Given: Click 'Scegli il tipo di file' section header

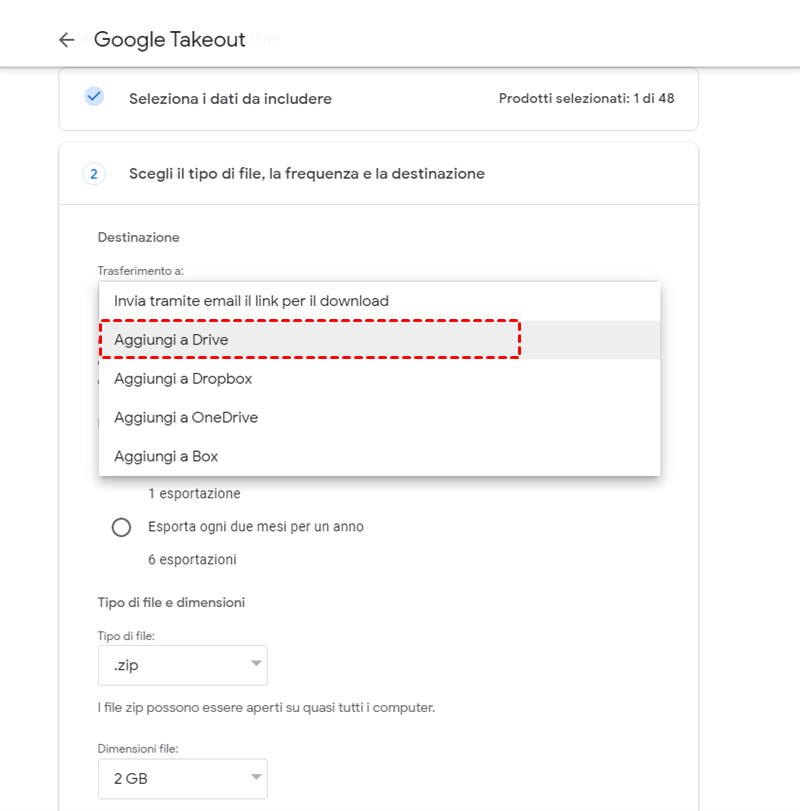Looking at the screenshot, I should point(306,174).
